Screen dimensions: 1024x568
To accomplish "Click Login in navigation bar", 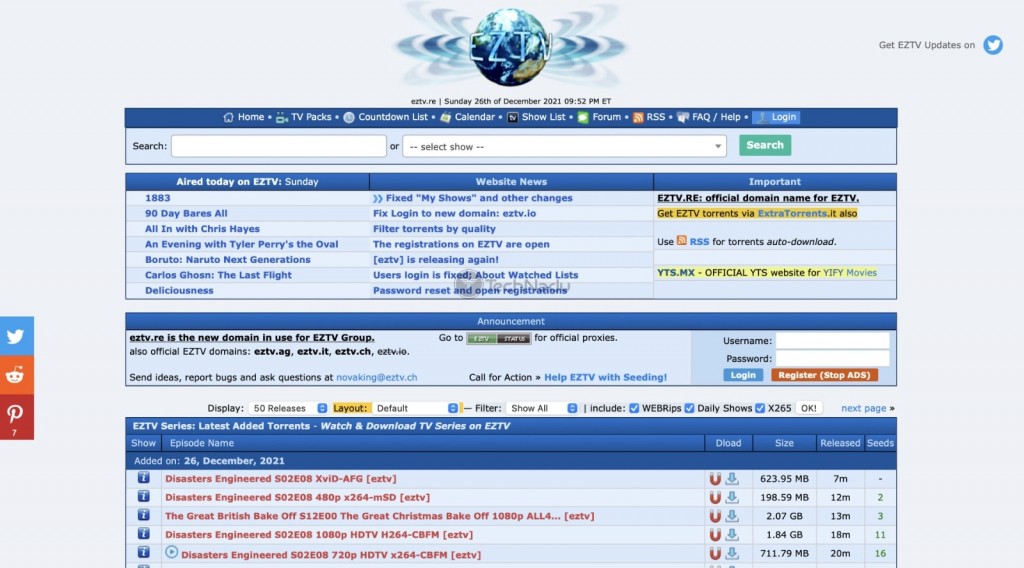I will [776, 117].
